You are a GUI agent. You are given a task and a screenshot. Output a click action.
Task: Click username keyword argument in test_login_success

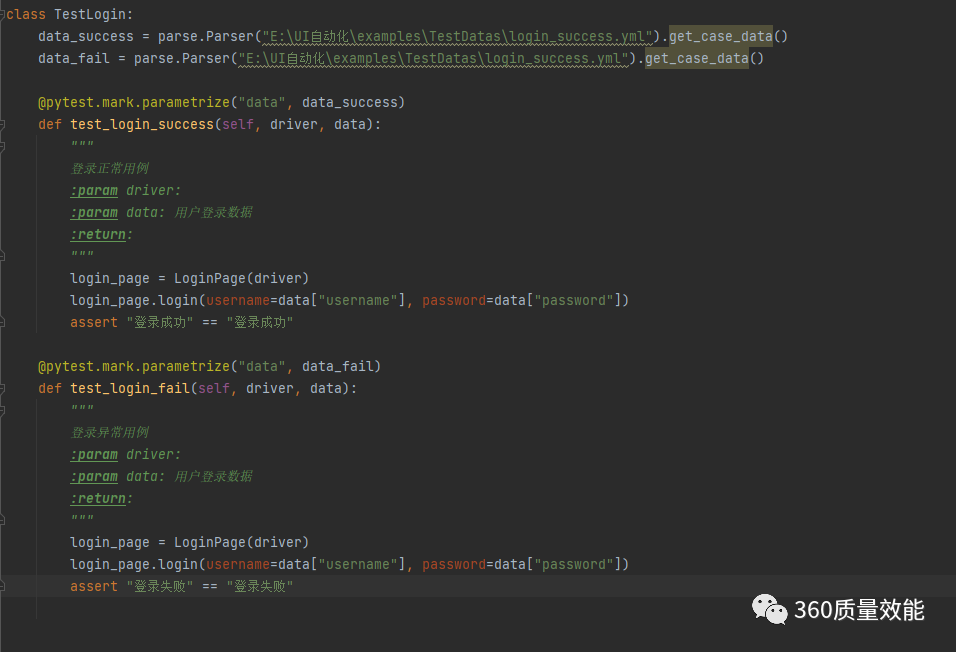238,300
